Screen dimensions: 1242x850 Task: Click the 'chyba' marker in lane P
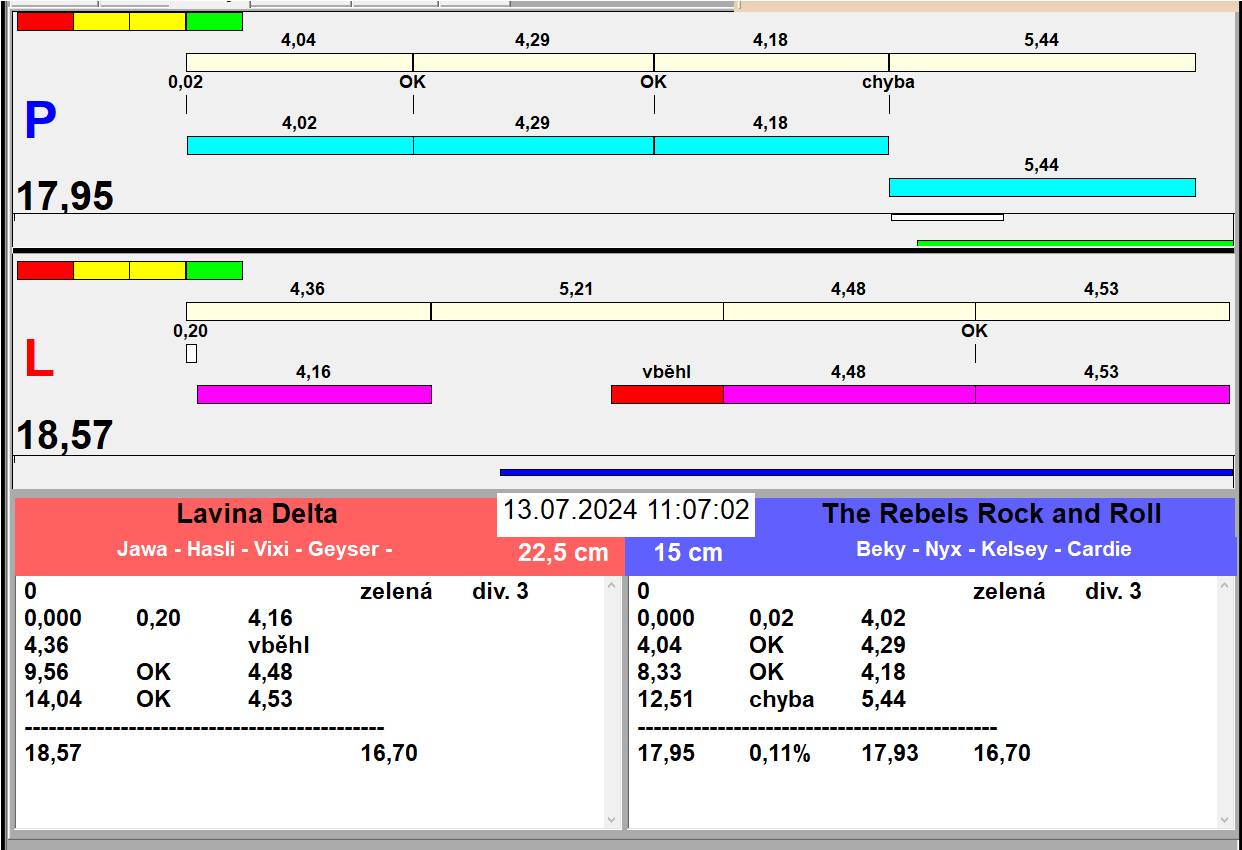888,82
